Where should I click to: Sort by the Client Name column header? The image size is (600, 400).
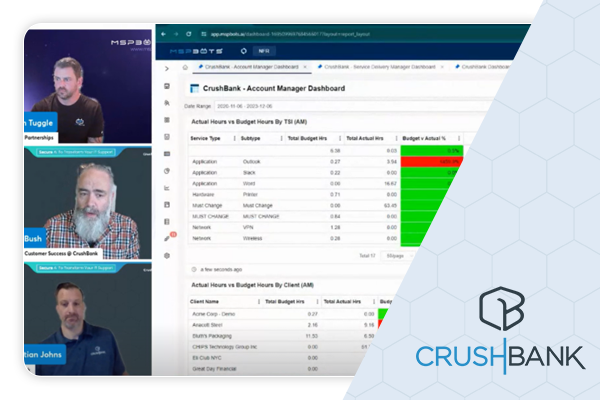click(x=204, y=302)
